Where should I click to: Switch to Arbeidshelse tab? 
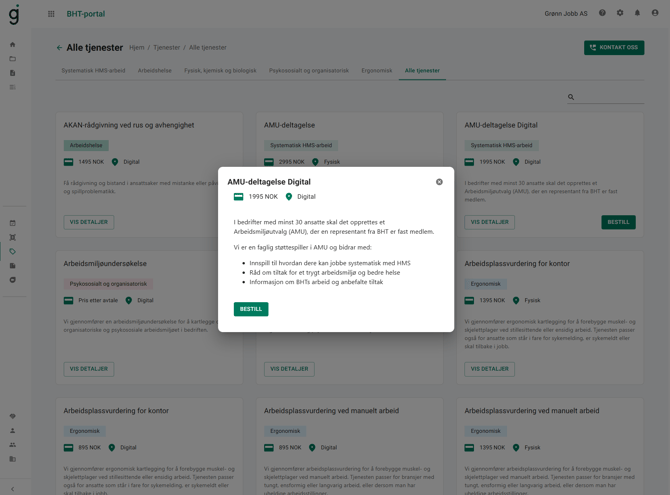[x=155, y=71]
